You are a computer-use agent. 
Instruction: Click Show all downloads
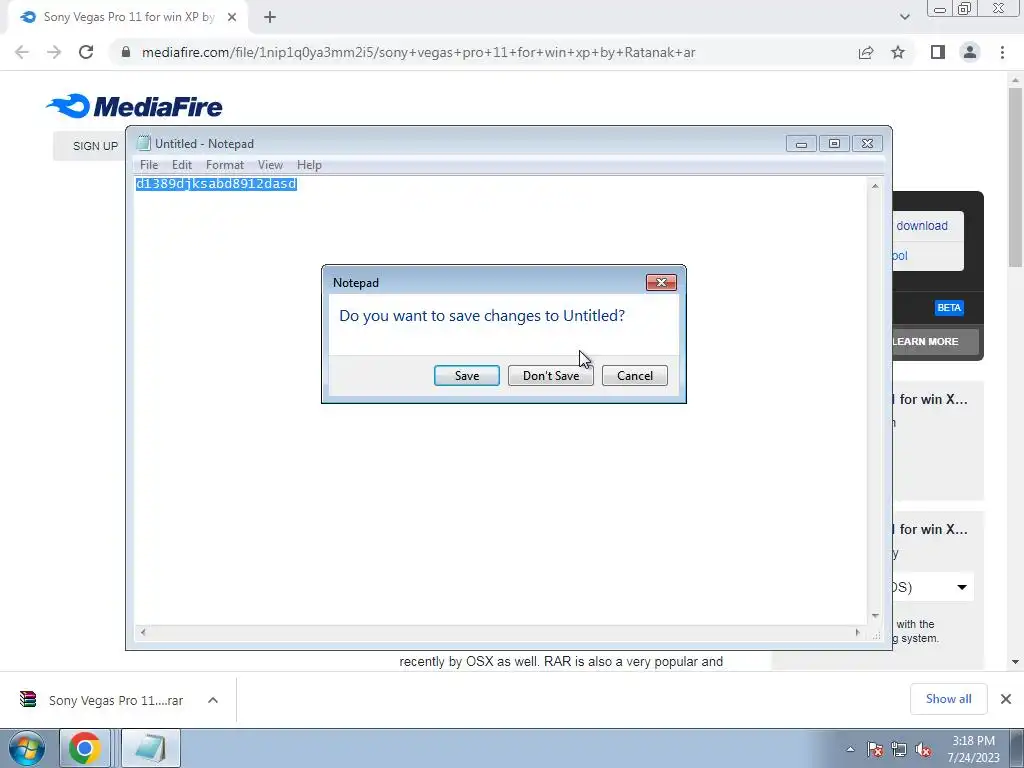pos(948,699)
